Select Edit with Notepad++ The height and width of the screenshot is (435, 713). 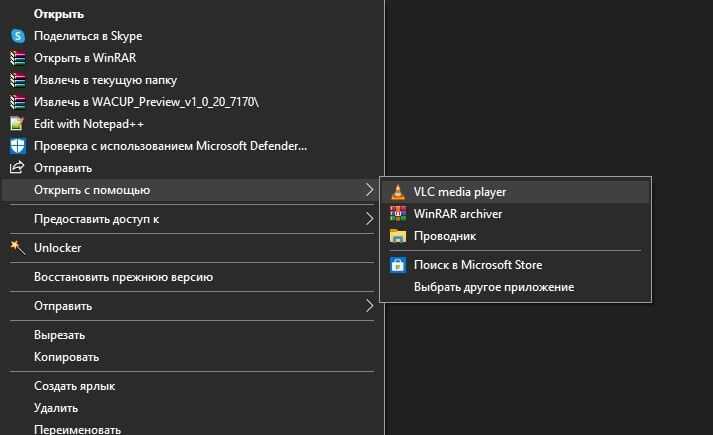[89, 124]
